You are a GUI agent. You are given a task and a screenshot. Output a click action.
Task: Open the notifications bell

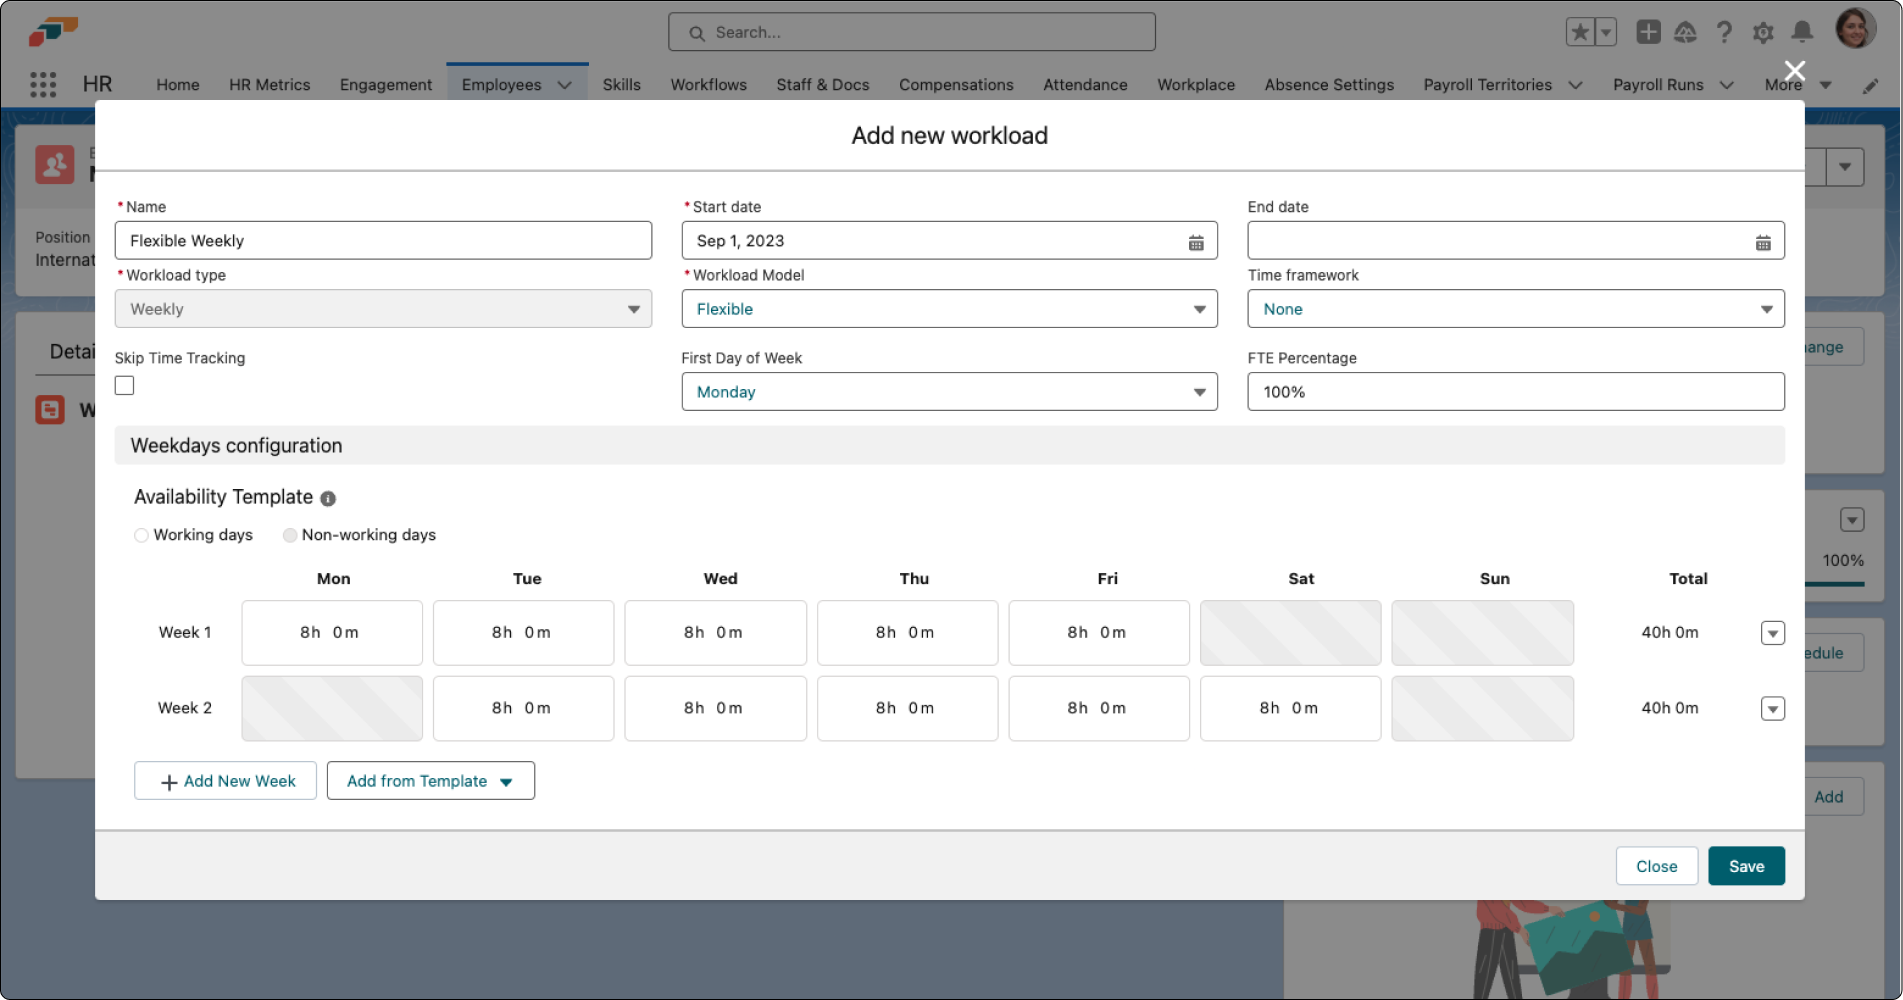[1801, 33]
